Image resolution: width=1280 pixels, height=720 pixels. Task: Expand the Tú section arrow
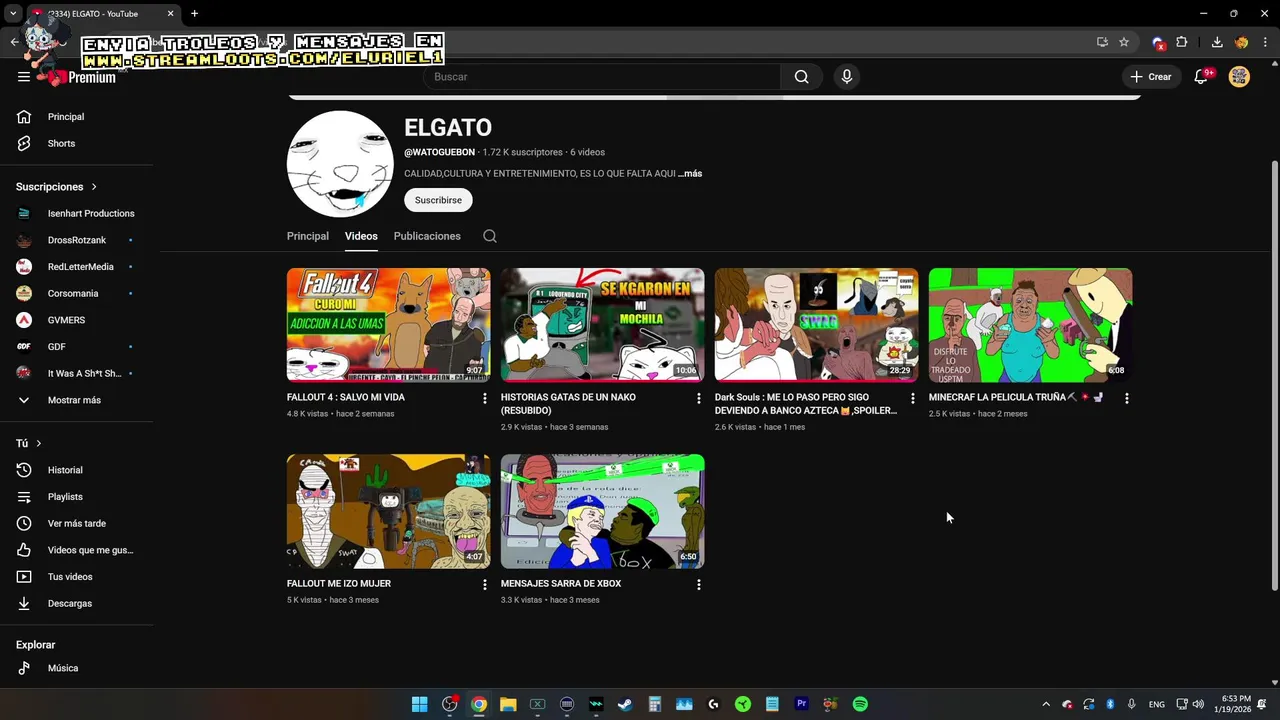39,443
